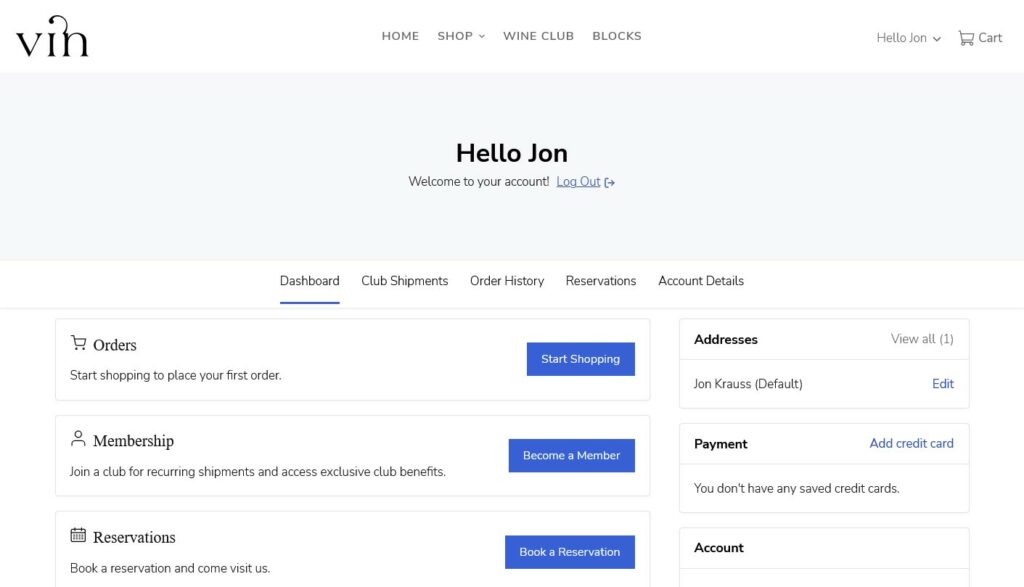
Task: Open the Order History tab
Action: pos(507,281)
